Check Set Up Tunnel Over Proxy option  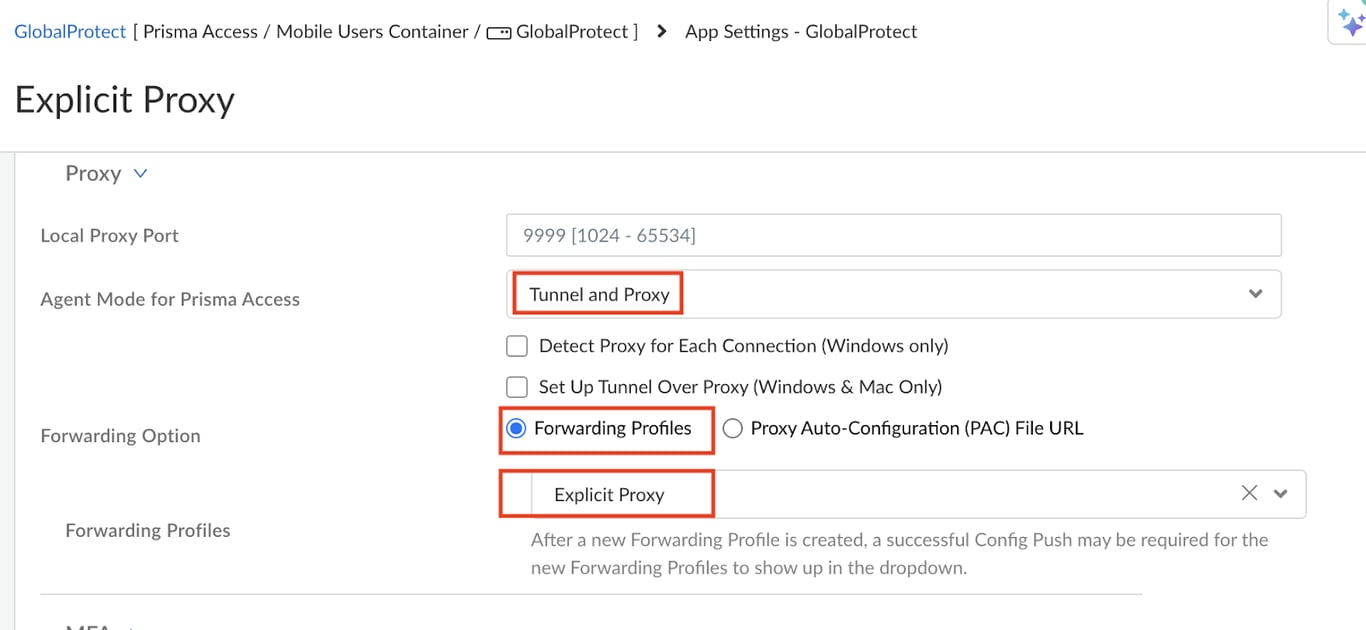517,387
